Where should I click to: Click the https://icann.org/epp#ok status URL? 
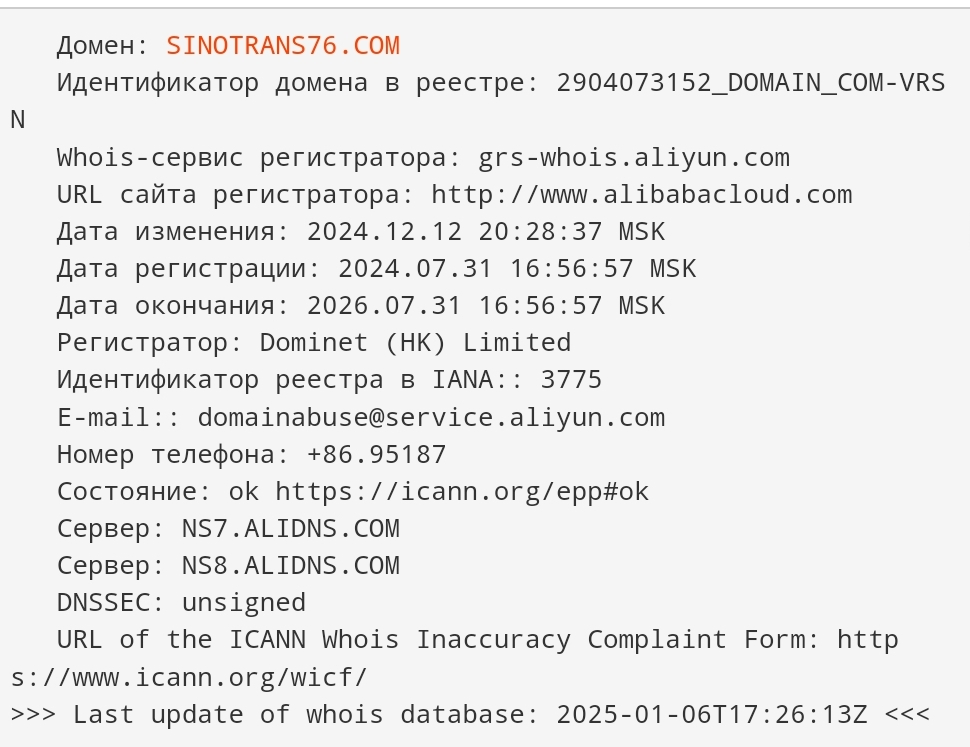point(462,492)
